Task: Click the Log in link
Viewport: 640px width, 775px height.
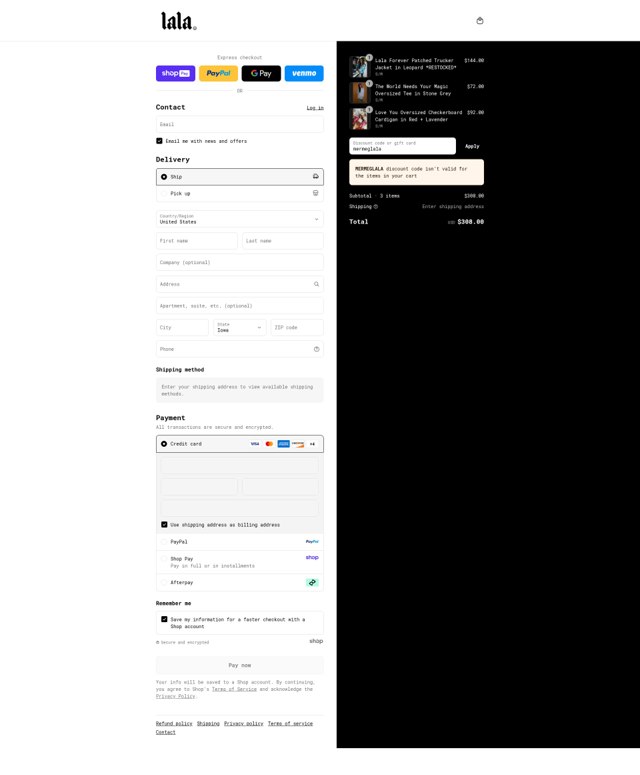Action: coord(315,108)
